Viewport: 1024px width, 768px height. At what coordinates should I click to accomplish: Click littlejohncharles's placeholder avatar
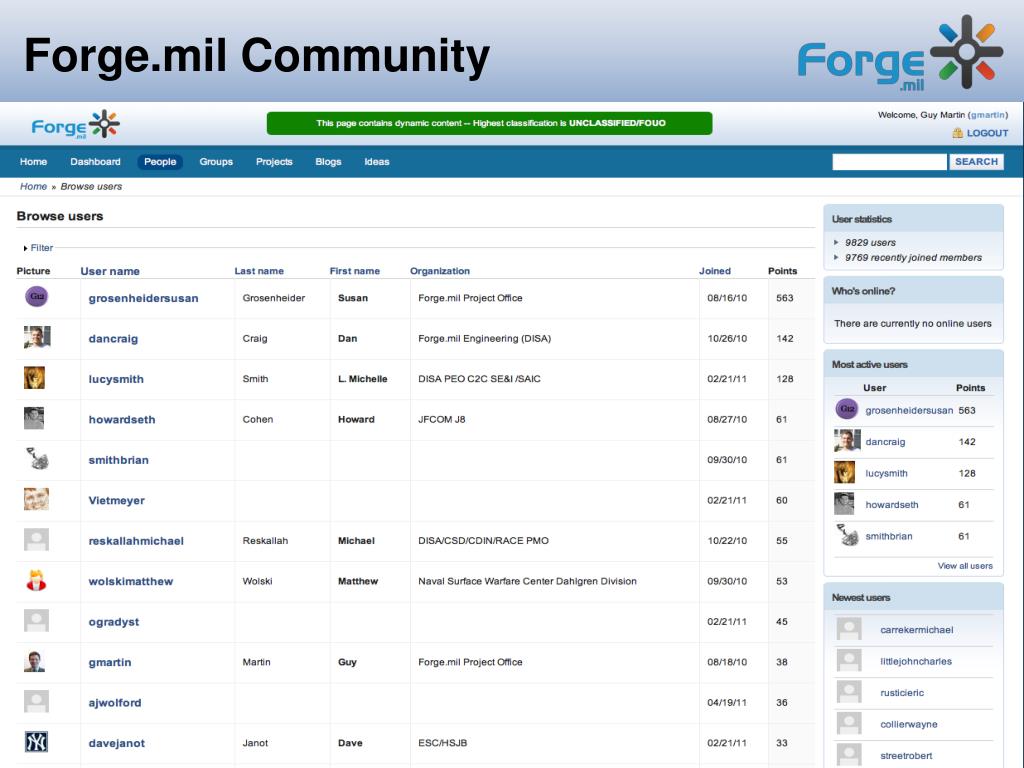[849, 660]
